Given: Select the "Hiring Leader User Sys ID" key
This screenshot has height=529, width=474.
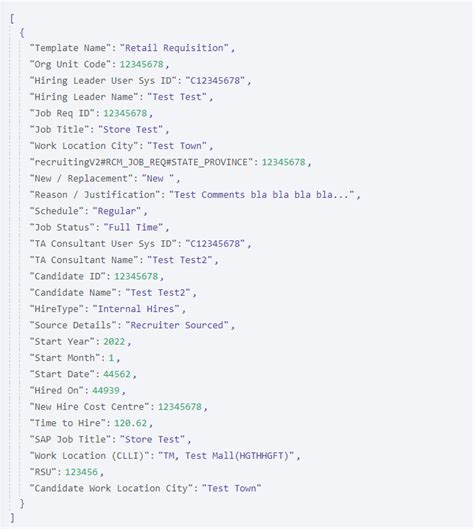Looking at the screenshot, I should (x=104, y=81).
